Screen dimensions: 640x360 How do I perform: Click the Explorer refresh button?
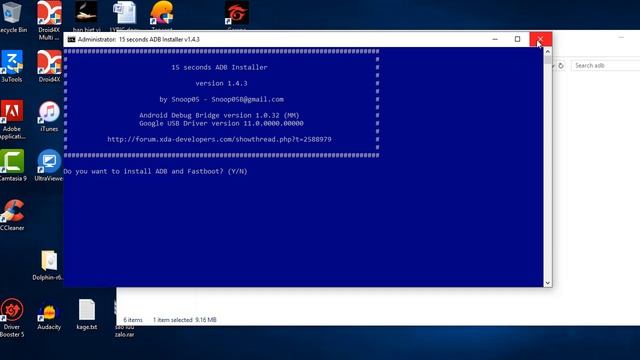tap(561, 66)
